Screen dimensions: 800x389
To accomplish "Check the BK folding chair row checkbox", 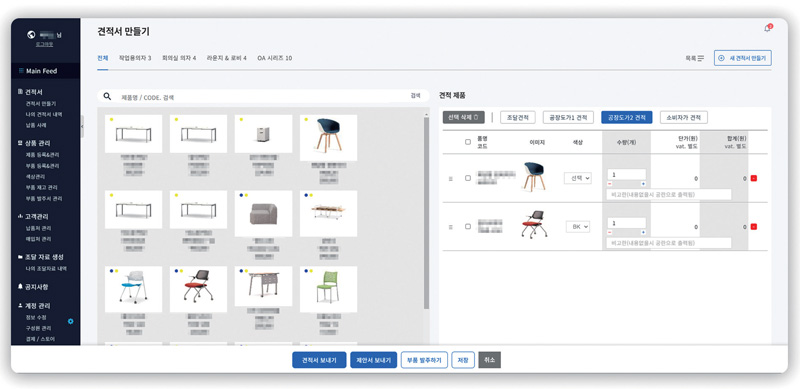I will coord(468,227).
